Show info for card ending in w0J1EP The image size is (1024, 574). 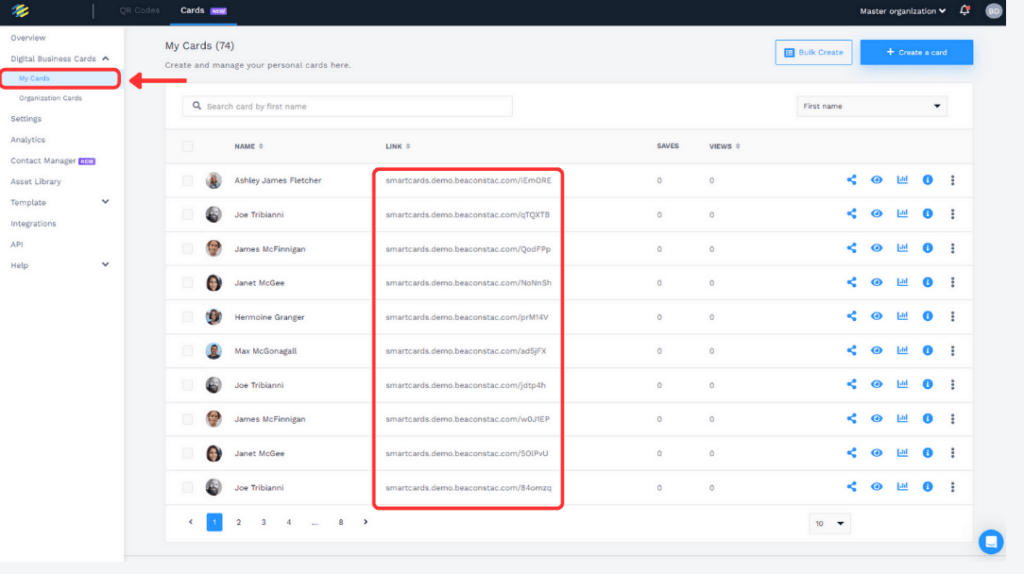click(927, 419)
